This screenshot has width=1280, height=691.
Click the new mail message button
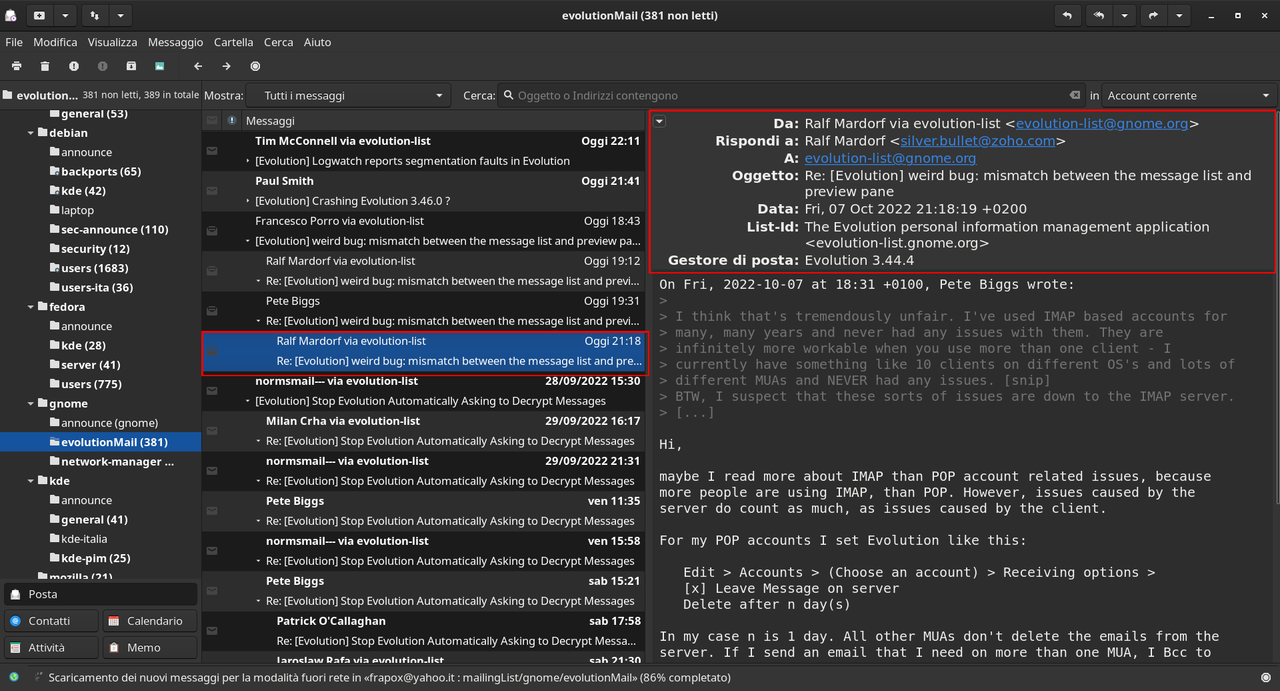pyautogui.click(x=39, y=16)
